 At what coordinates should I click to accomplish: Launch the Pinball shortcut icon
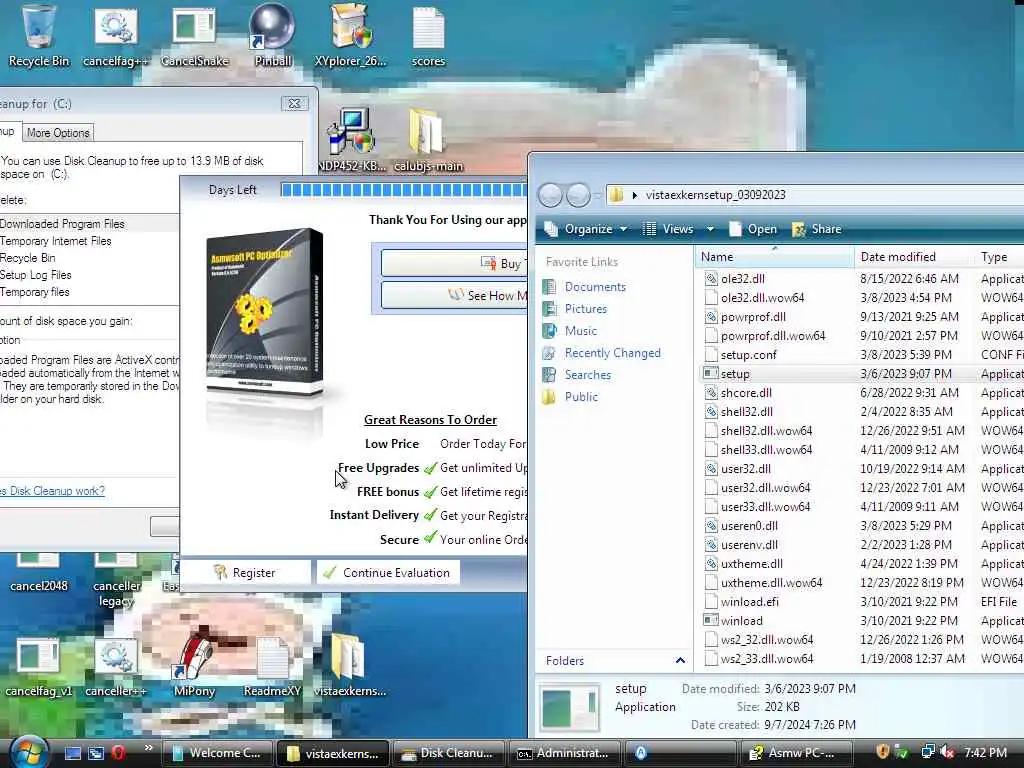[272, 36]
